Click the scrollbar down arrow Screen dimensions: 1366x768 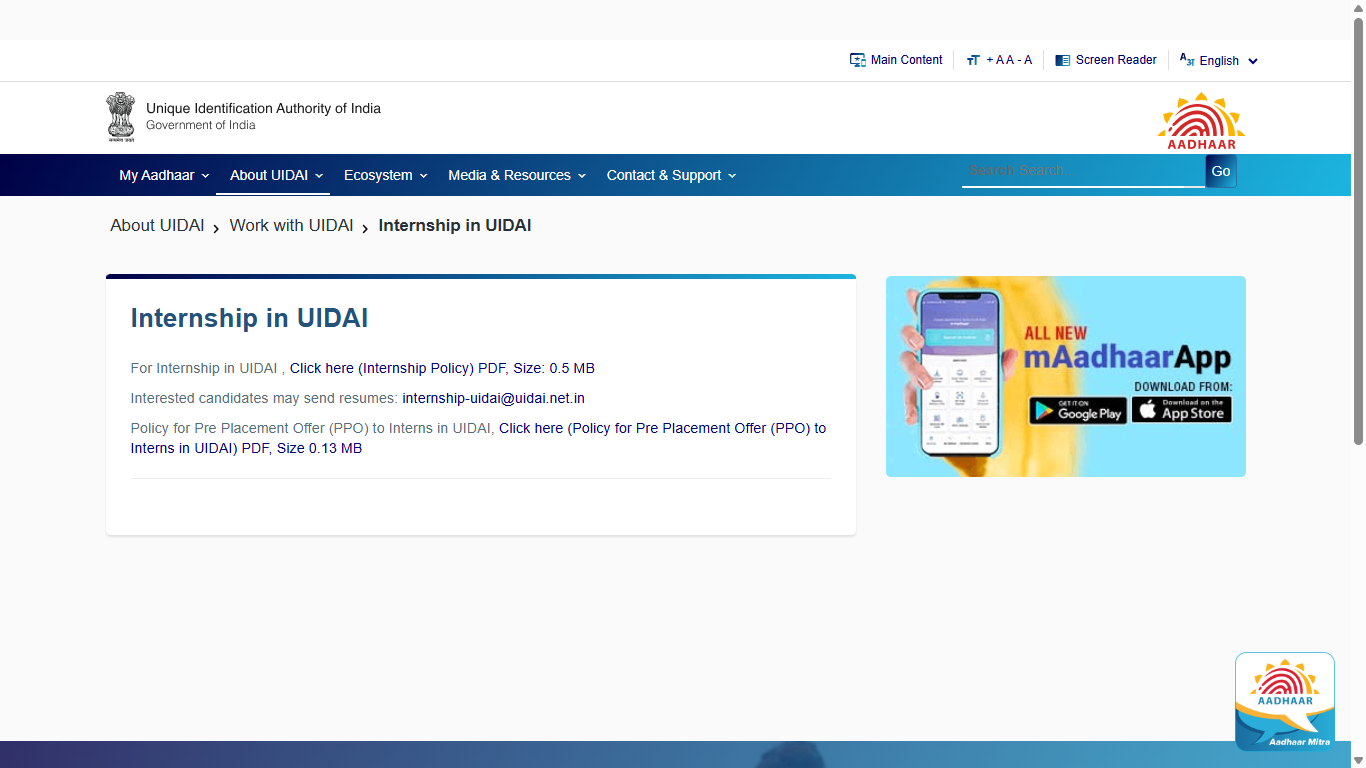(x=1358, y=760)
